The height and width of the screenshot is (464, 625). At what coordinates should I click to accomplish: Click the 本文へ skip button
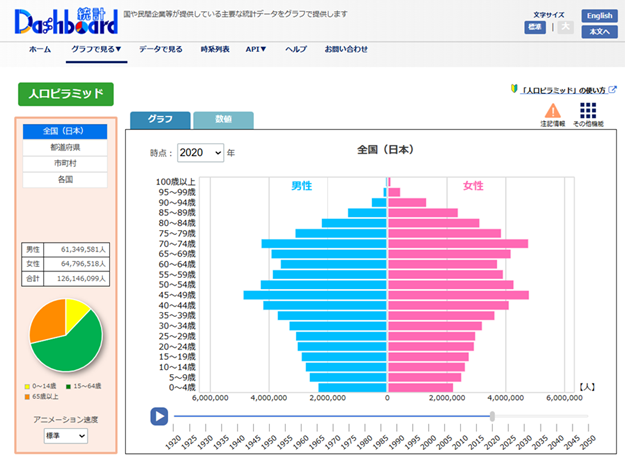599,32
